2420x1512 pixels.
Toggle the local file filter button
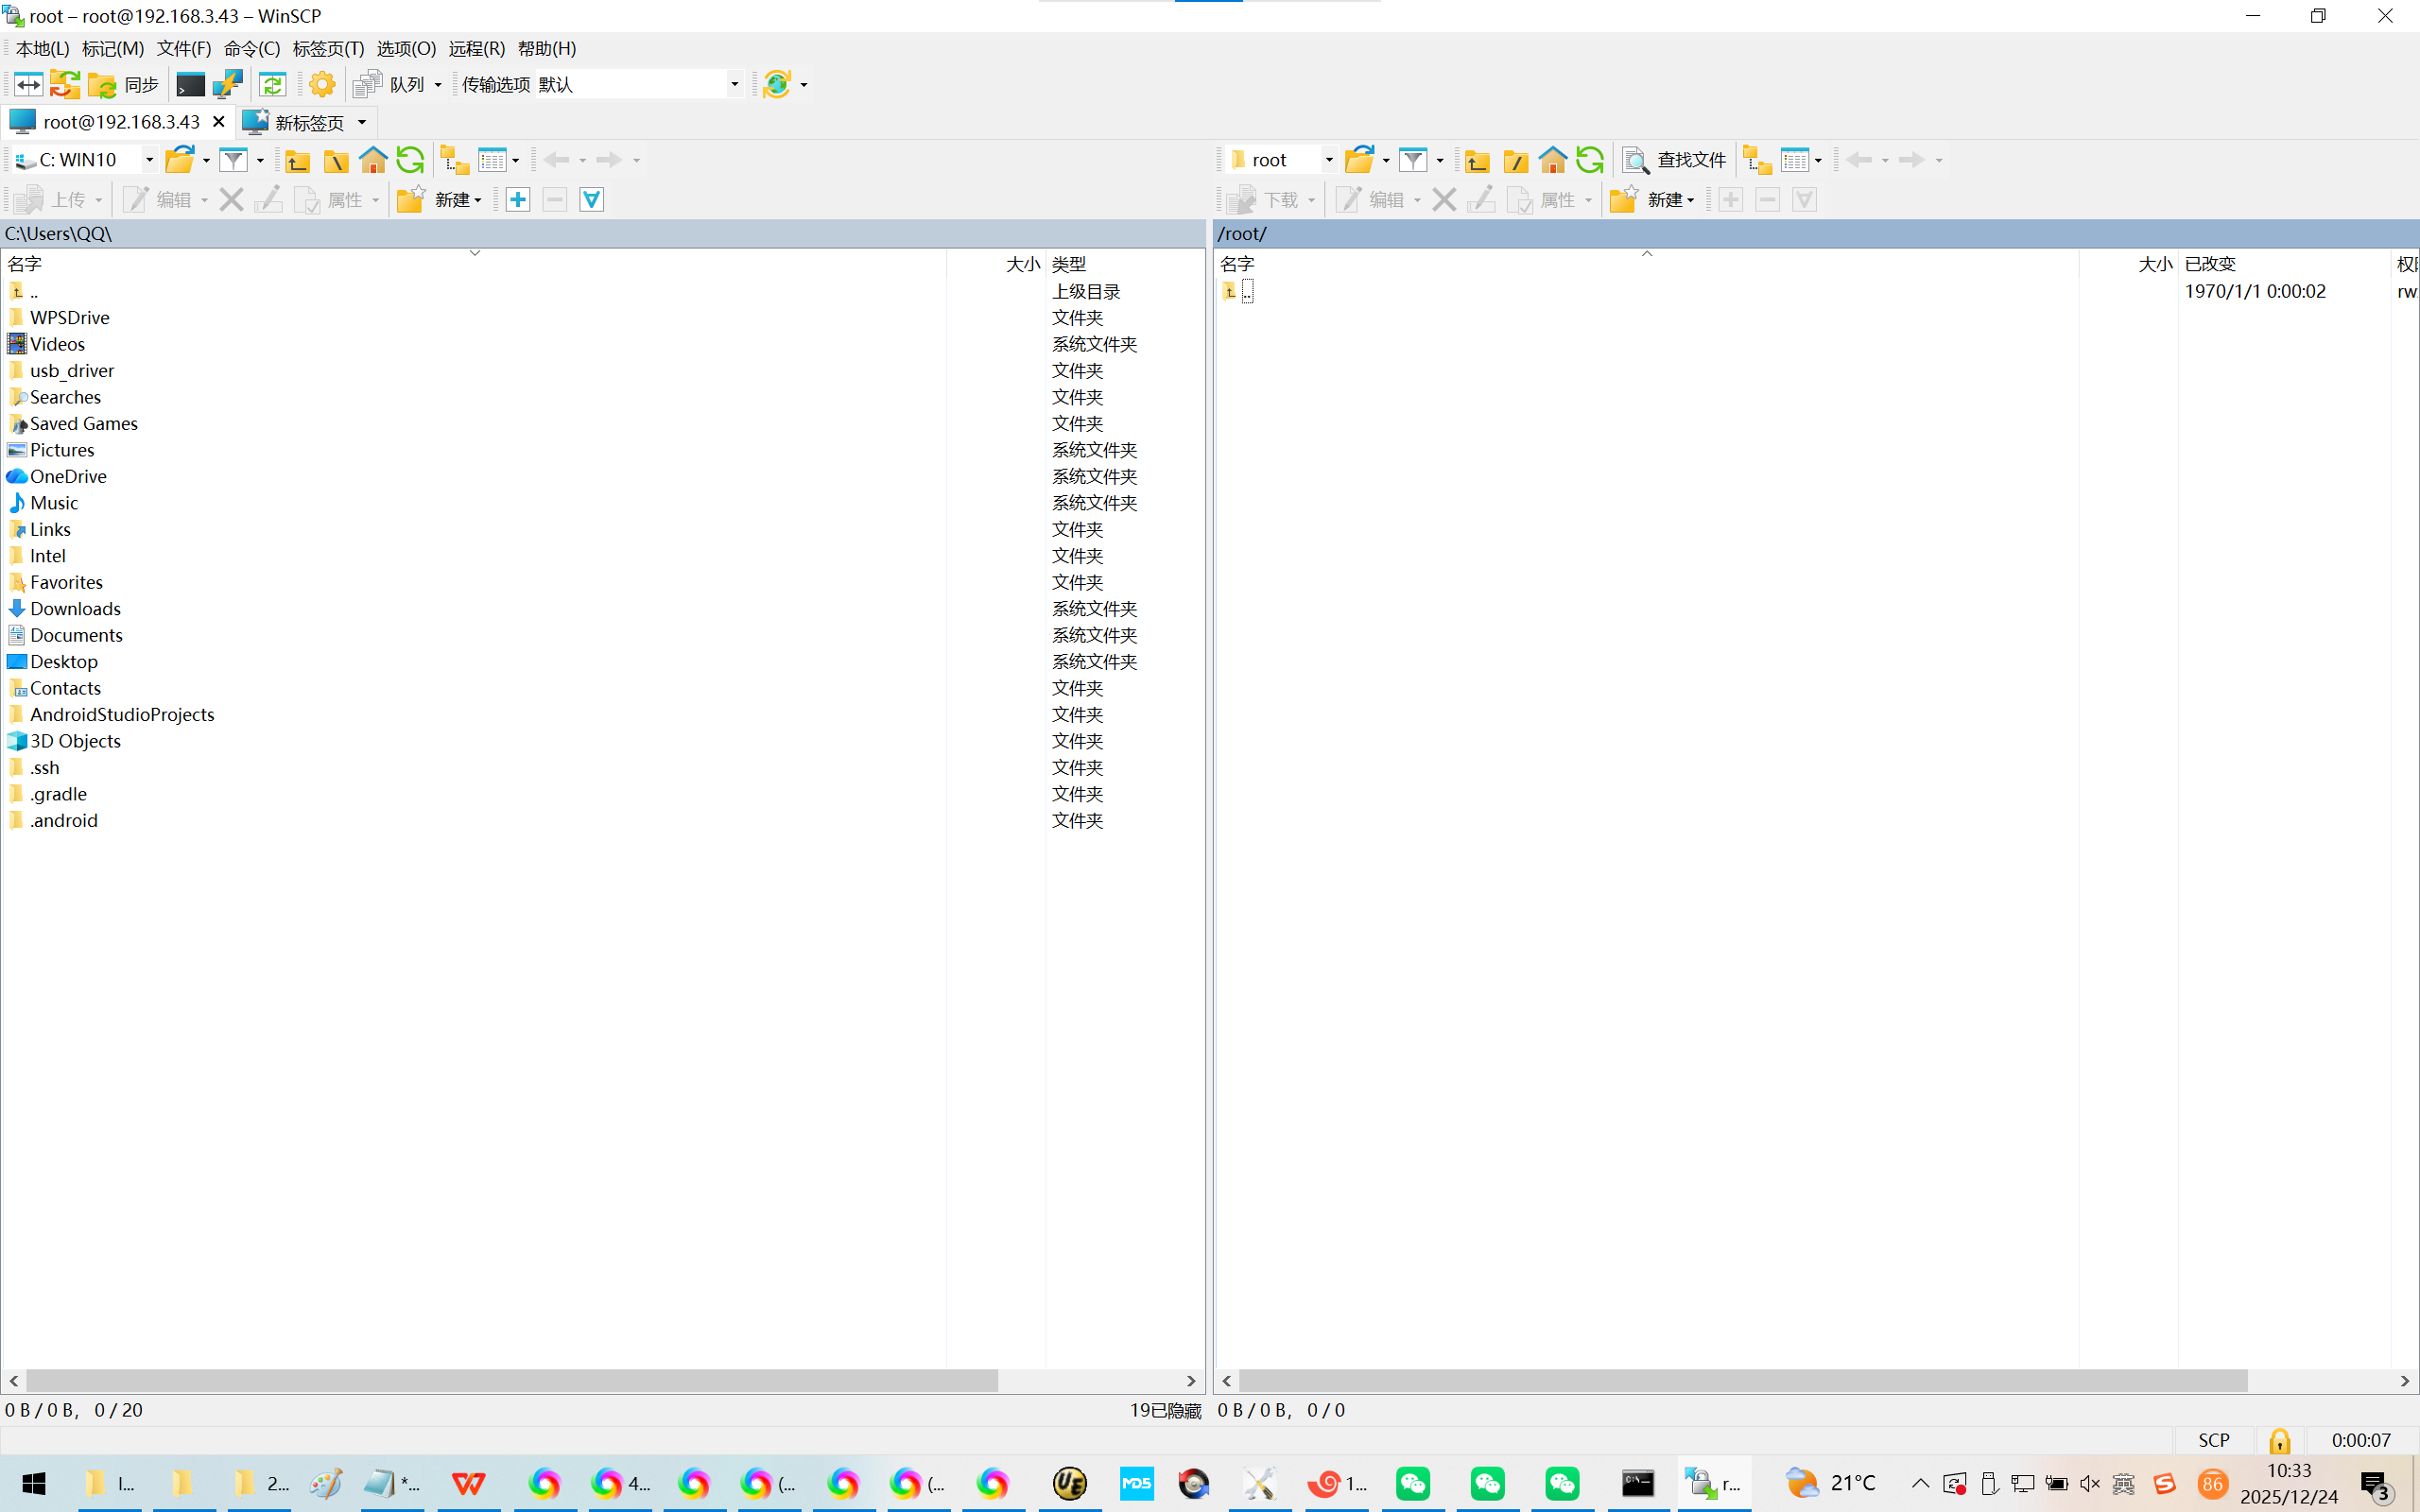click(233, 160)
